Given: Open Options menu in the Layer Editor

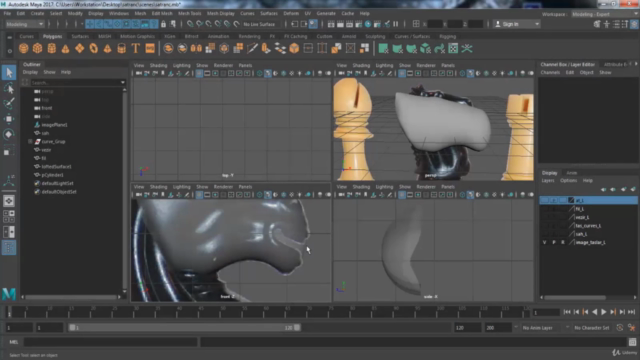Looking at the screenshot, I should tap(568, 180).
